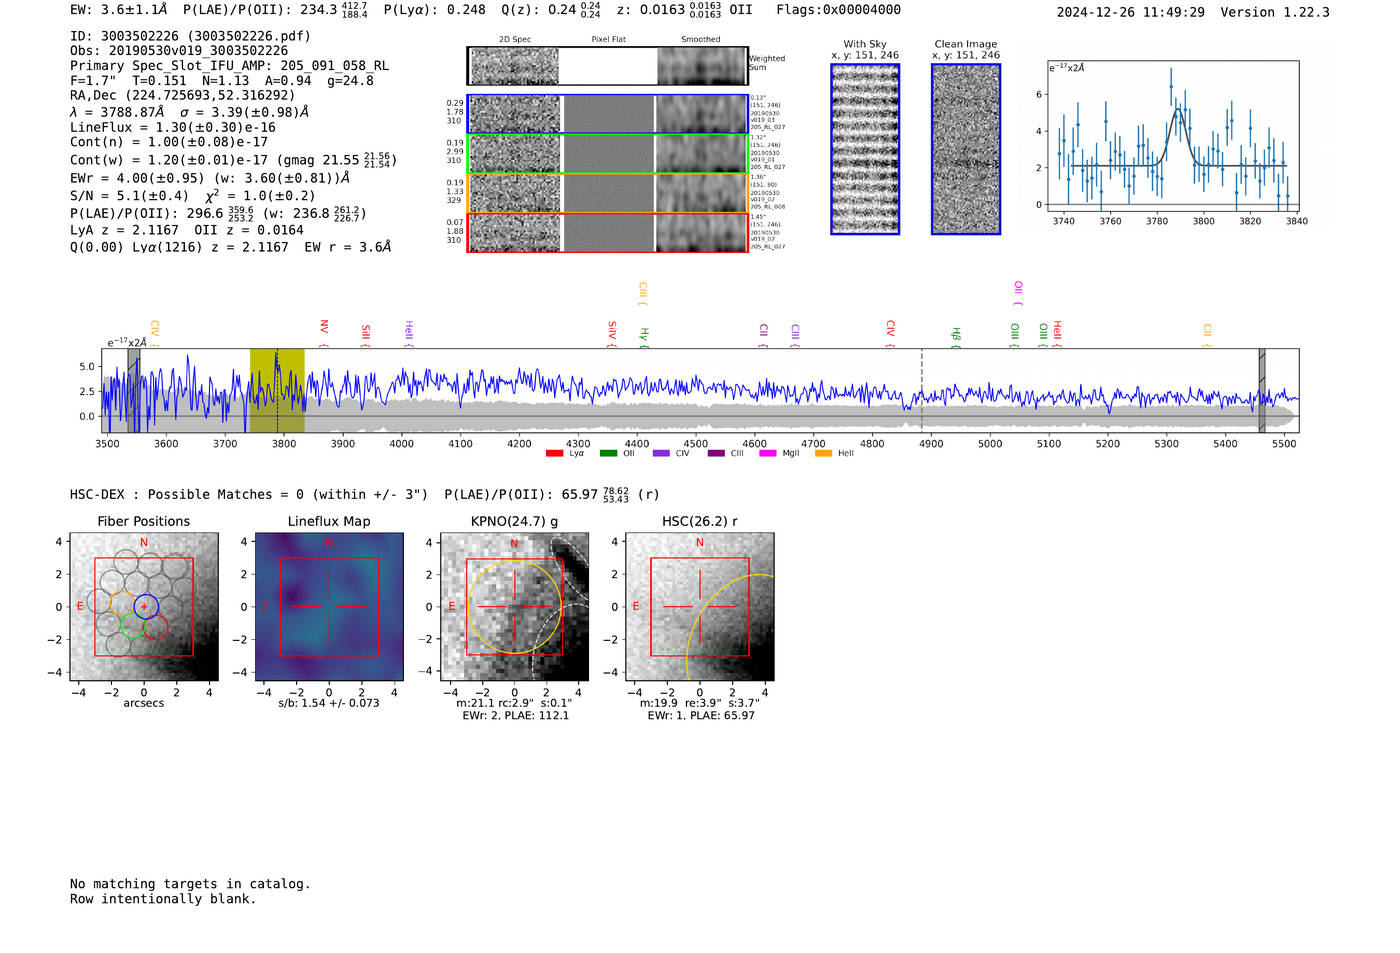Open the Fiber Positions image panel
Screen dimensions: 1400x953
pos(144,607)
